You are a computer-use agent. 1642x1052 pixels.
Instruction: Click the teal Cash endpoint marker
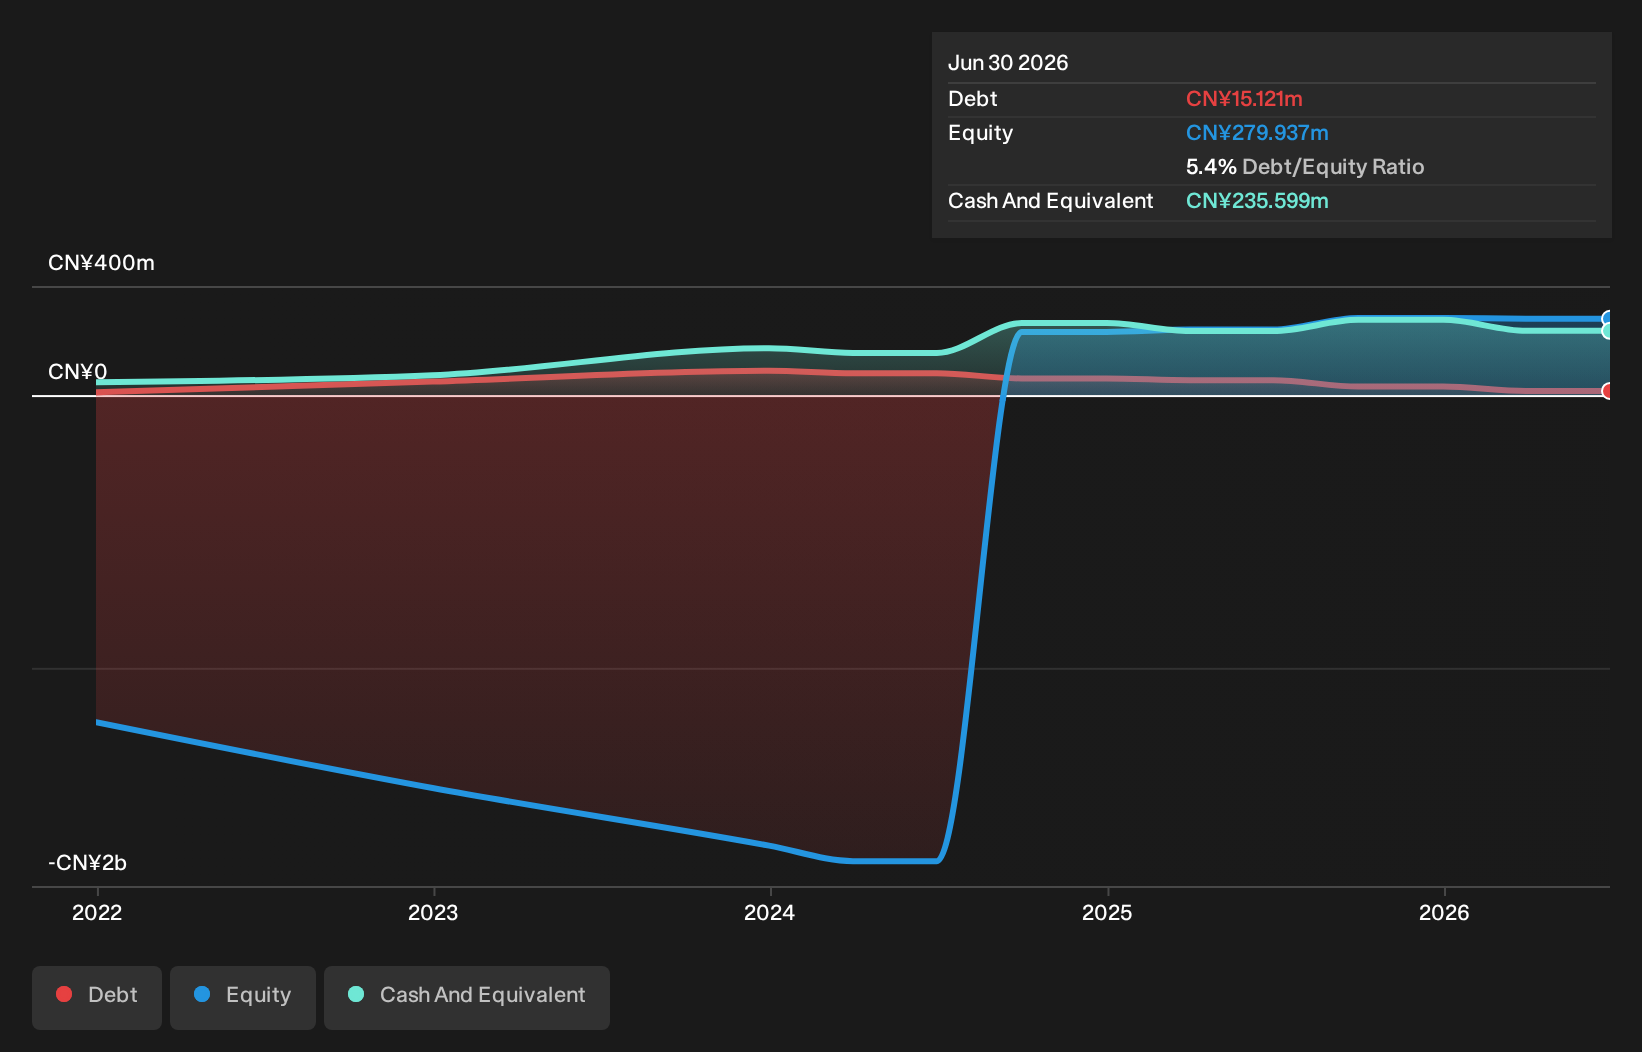[1607, 331]
